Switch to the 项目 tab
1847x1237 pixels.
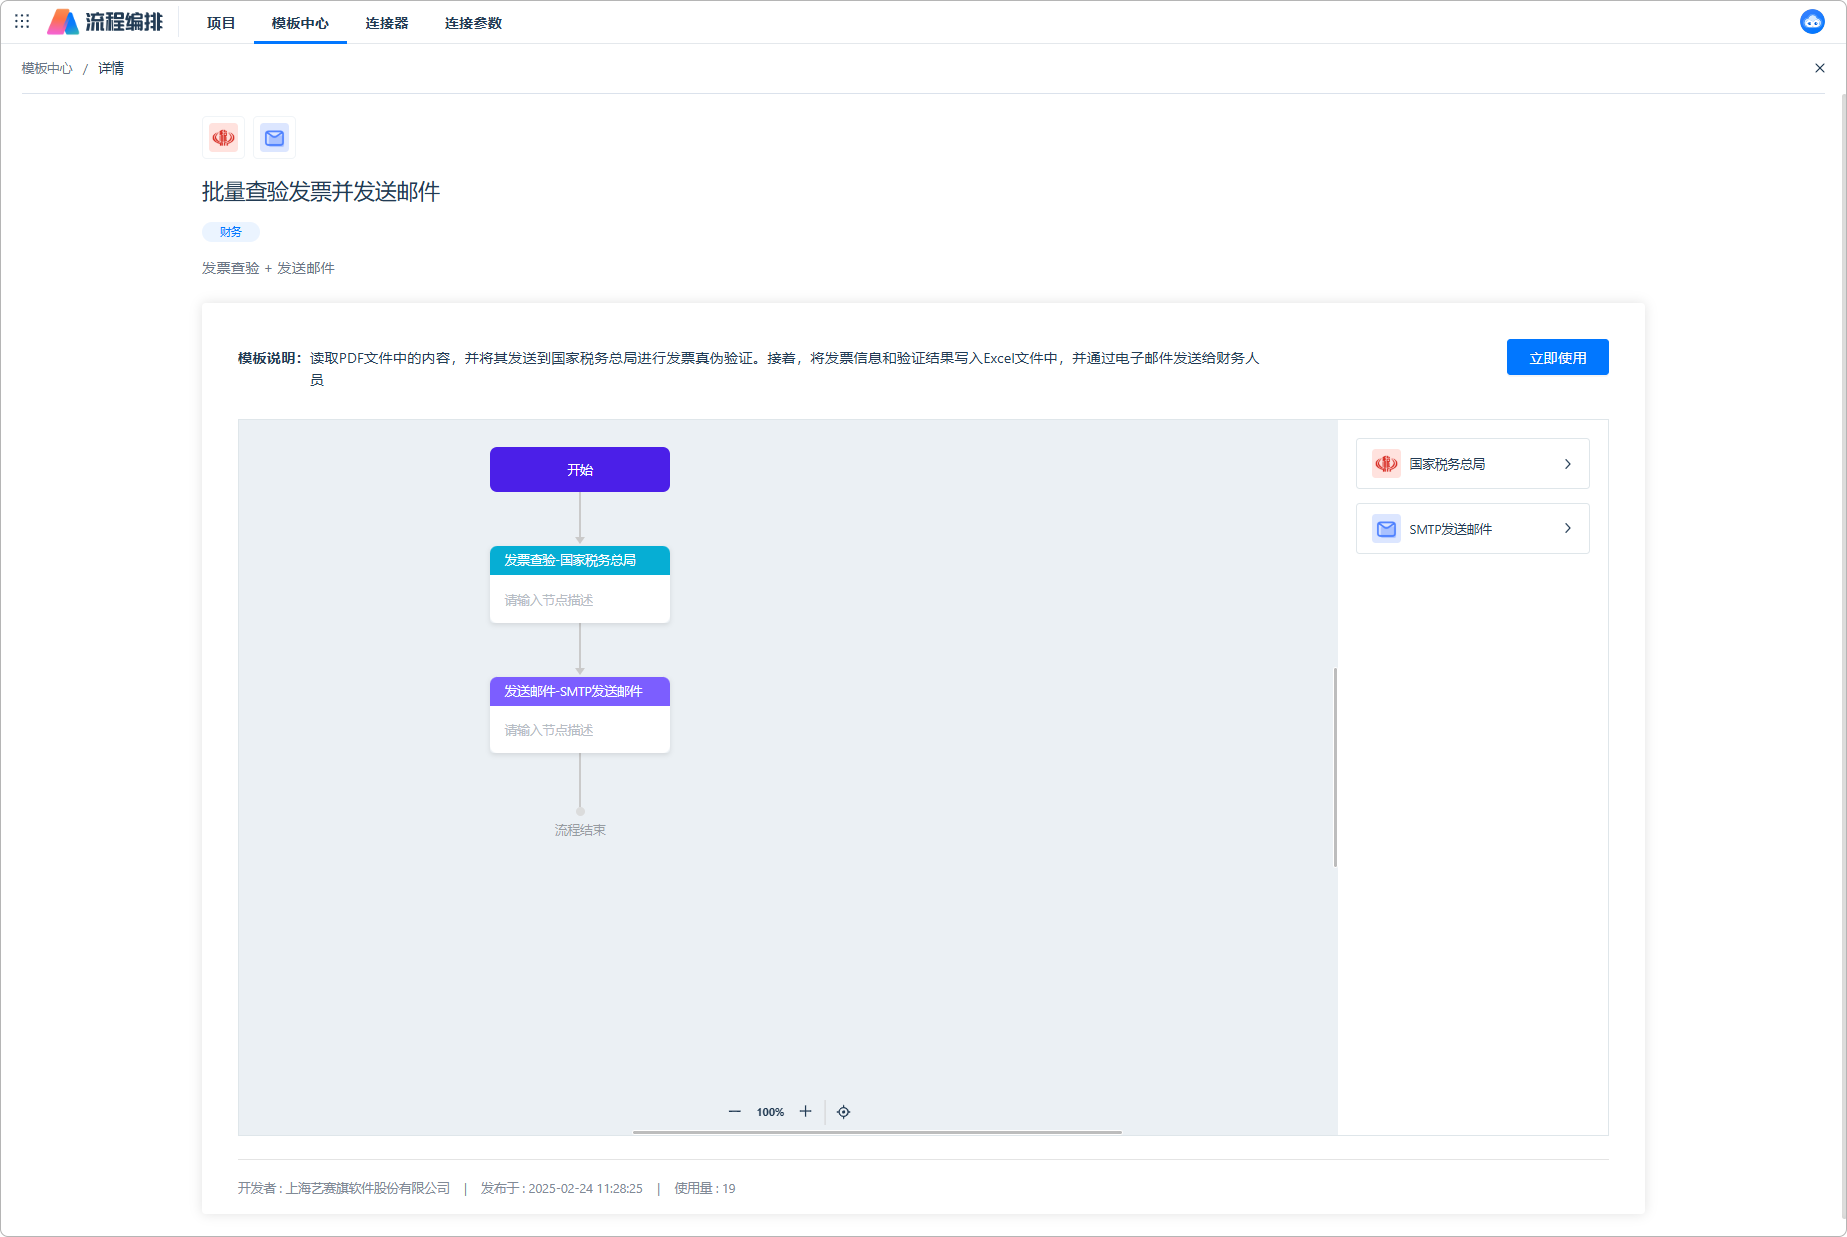pyautogui.click(x=221, y=23)
